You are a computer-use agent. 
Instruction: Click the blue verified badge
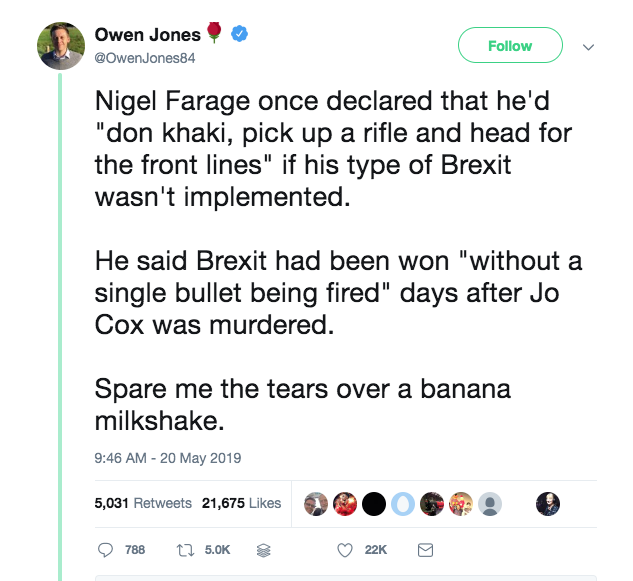point(239,34)
